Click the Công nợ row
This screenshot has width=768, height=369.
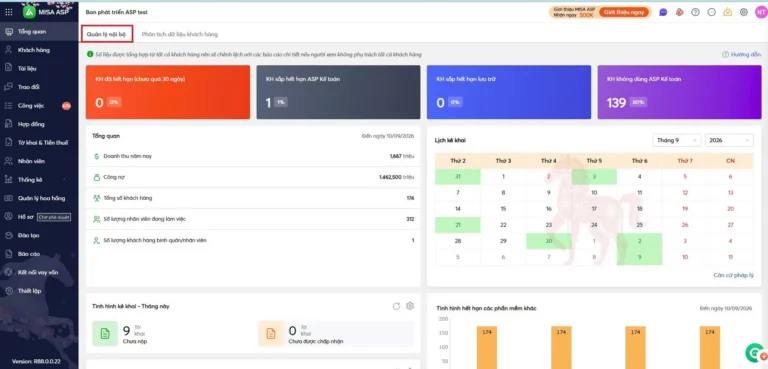tap(253, 177)
